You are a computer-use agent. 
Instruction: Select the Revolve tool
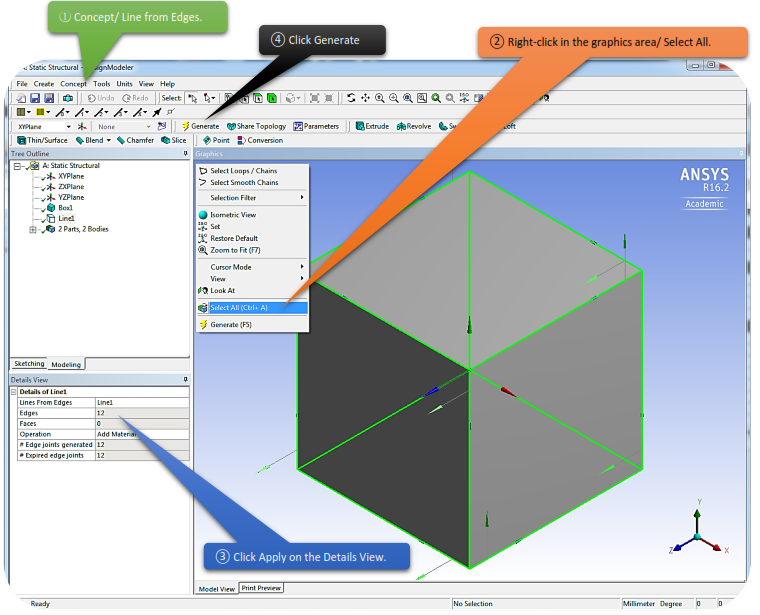click(414, 127)
